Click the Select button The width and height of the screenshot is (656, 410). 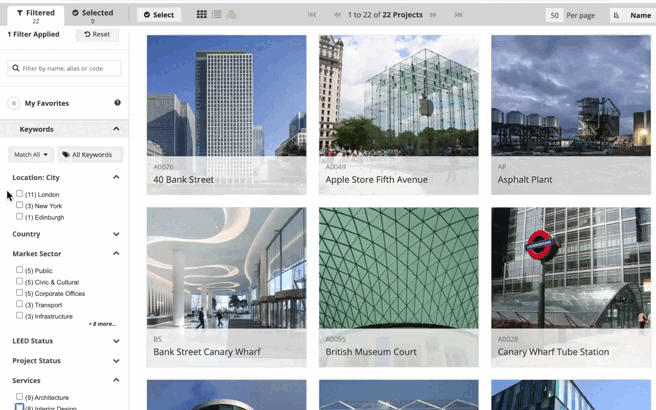click(x=159, y=15)
